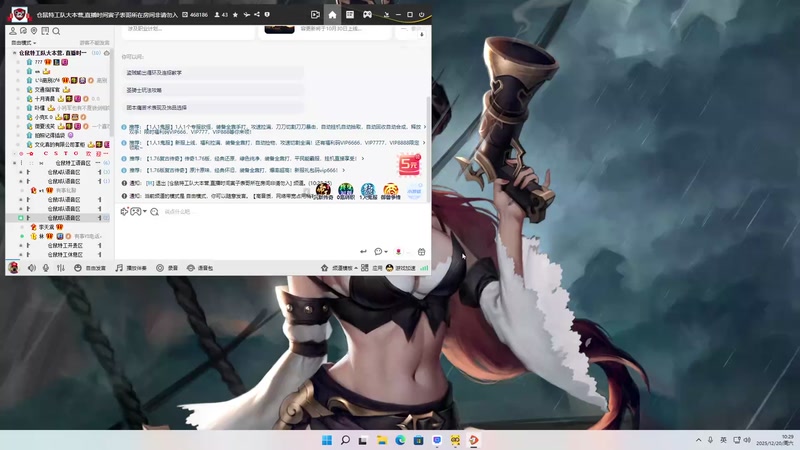Click own avatar at bottom left
This screenshot has width=800, height=450.
tap(13, 267)
